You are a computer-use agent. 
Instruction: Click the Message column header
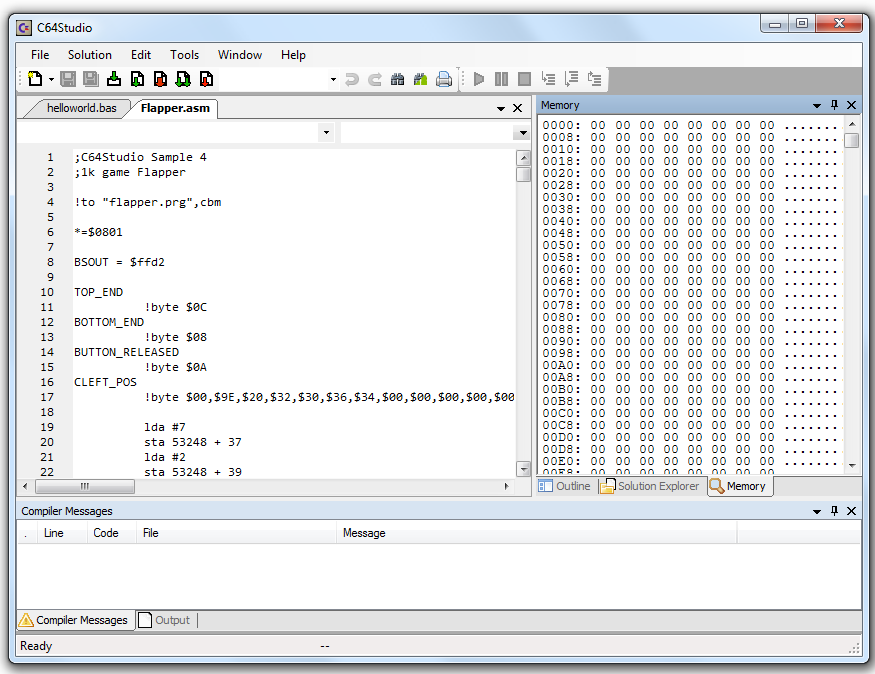click(364, 533)
